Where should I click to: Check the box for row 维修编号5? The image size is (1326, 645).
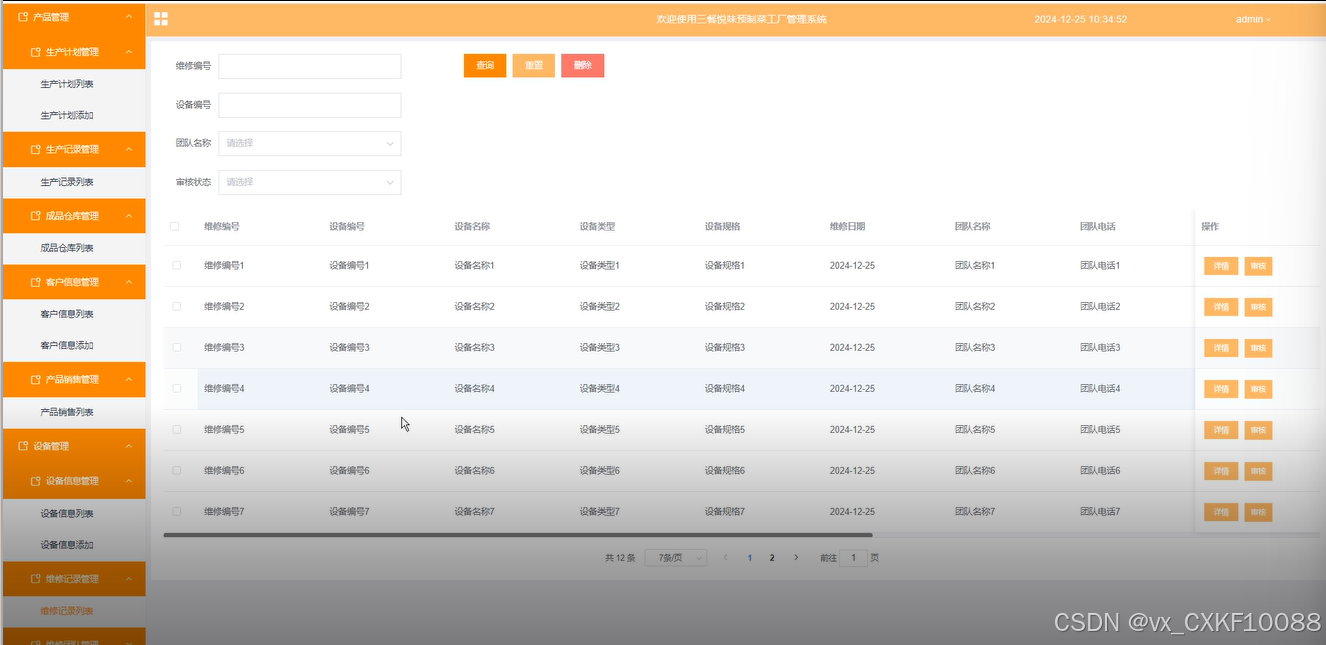coord(177,429)
